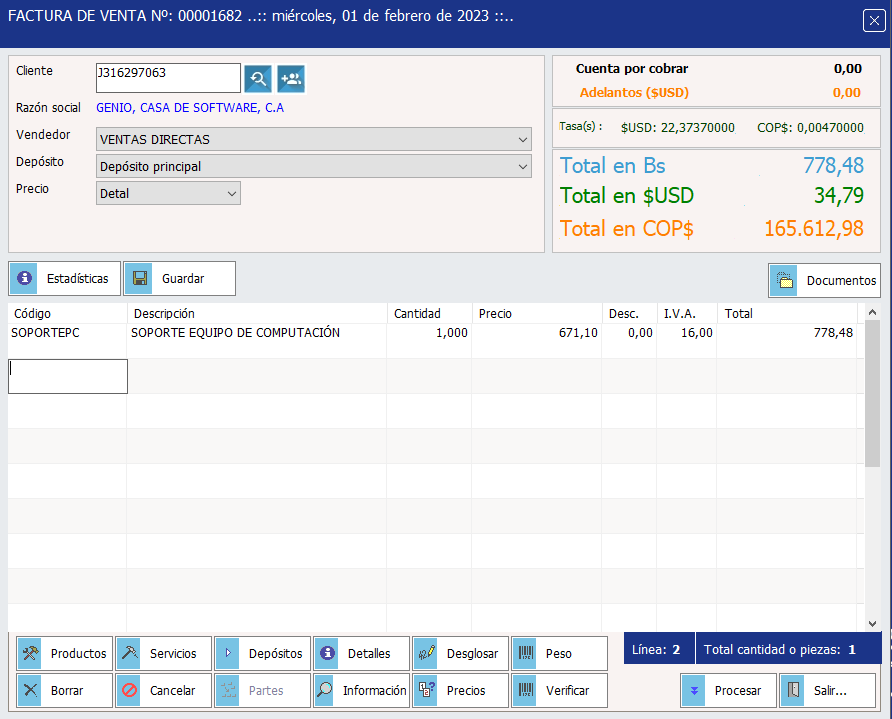Open the Servicios list
The image size is (892, 719).
(163, 653)
